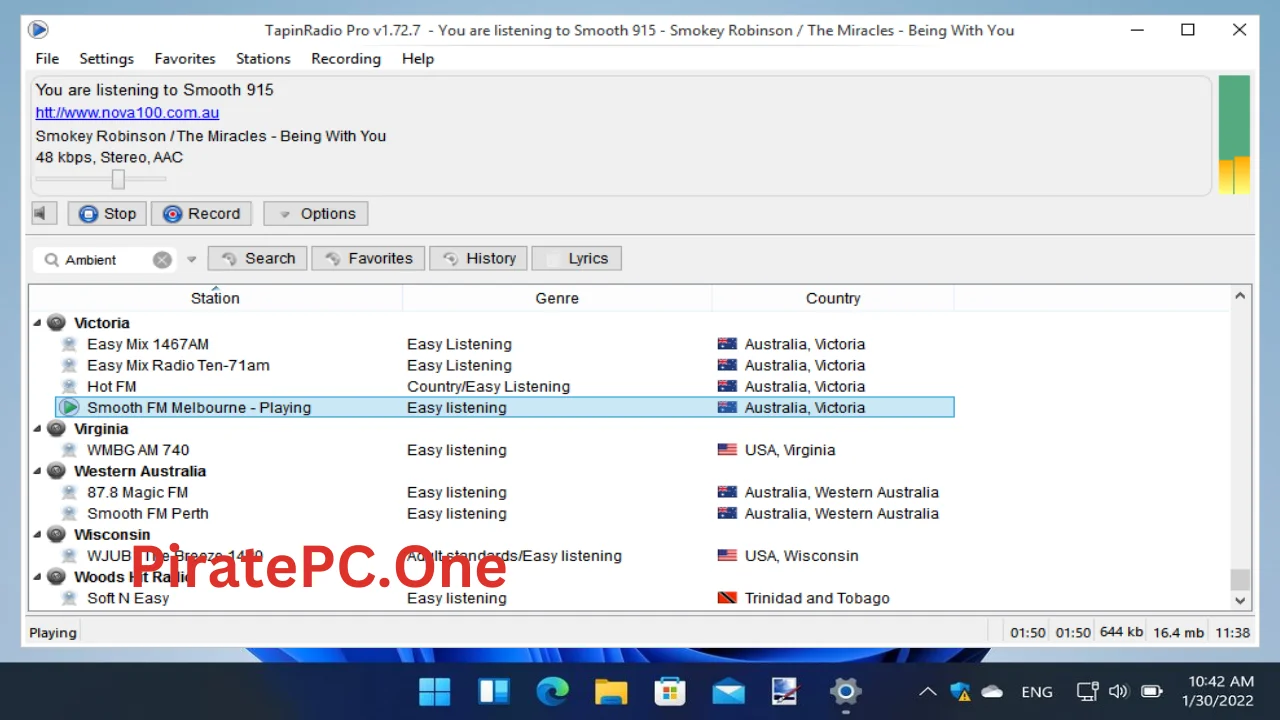
Task: Open the Favorites menu
Action: tap(185, 59)
